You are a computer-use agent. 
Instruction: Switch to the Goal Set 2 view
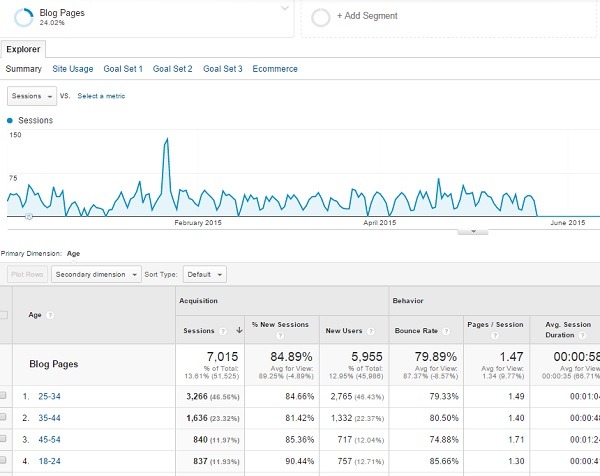click(x=173, y=69)
